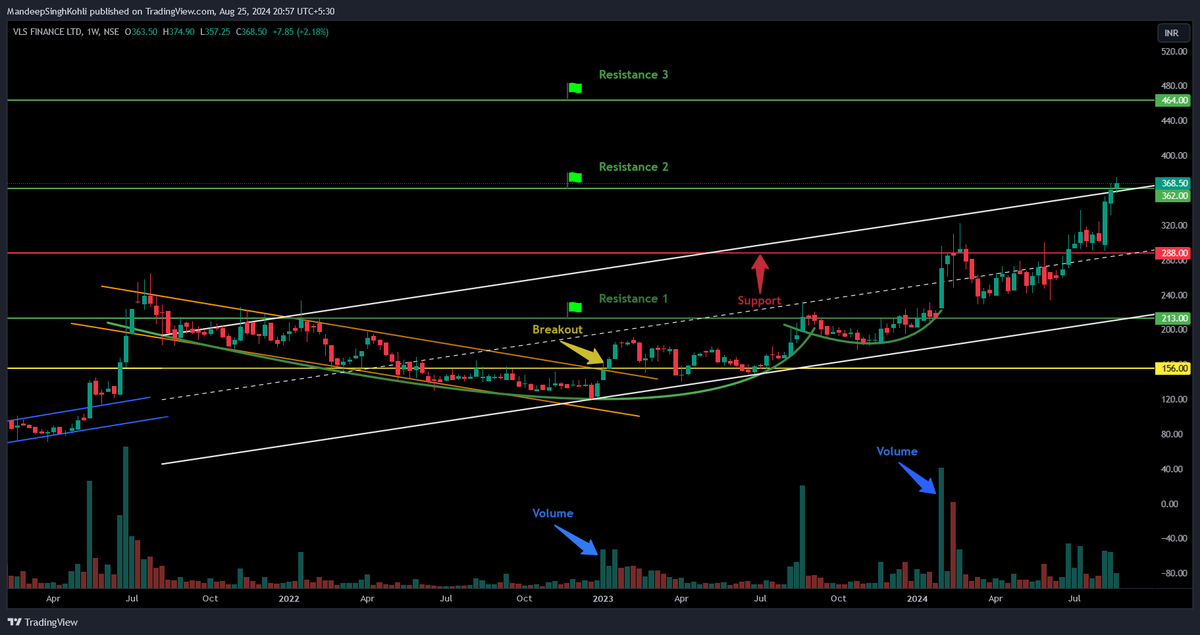This screenshot has height=635, width=1200.
Task: Click the tall green volume bar near 2024
Action: (940, 525)
